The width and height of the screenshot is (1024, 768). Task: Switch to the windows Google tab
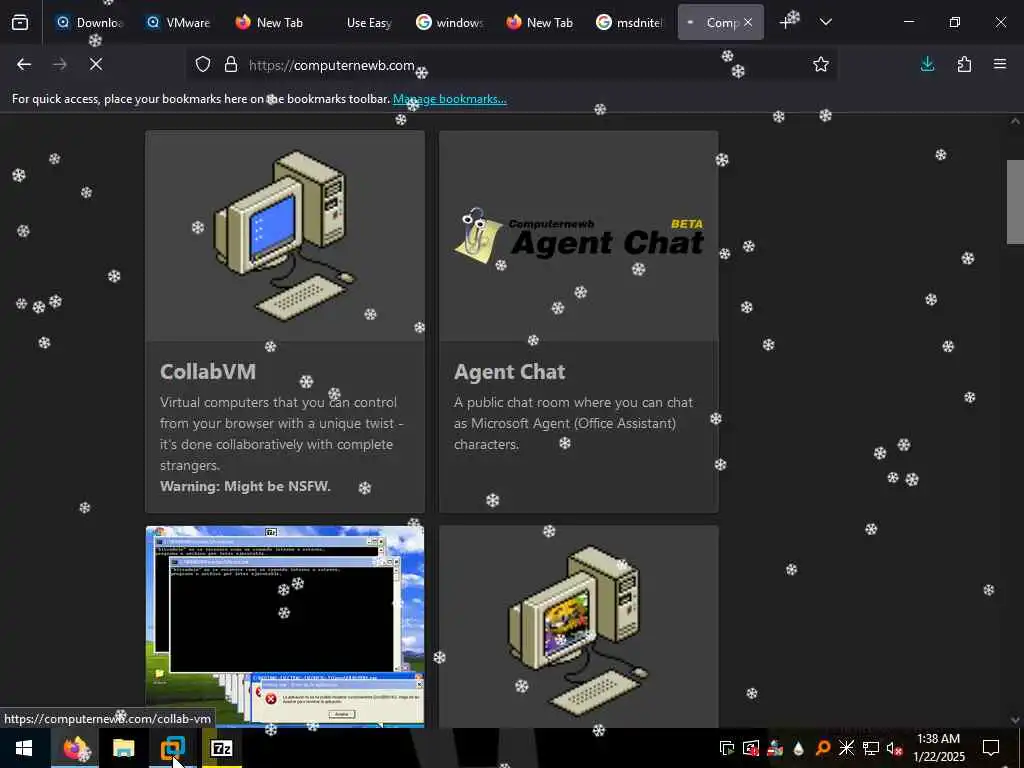[449, 22]
